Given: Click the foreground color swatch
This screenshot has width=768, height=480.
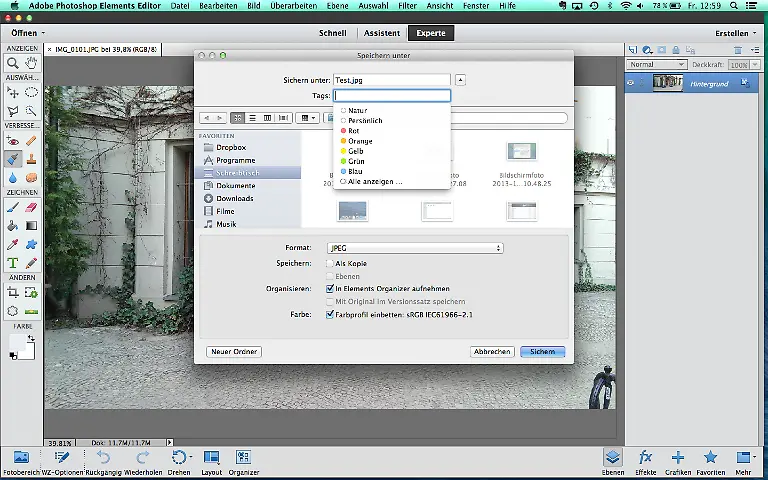Looking at the screenshot, I should tap(18, 343).
